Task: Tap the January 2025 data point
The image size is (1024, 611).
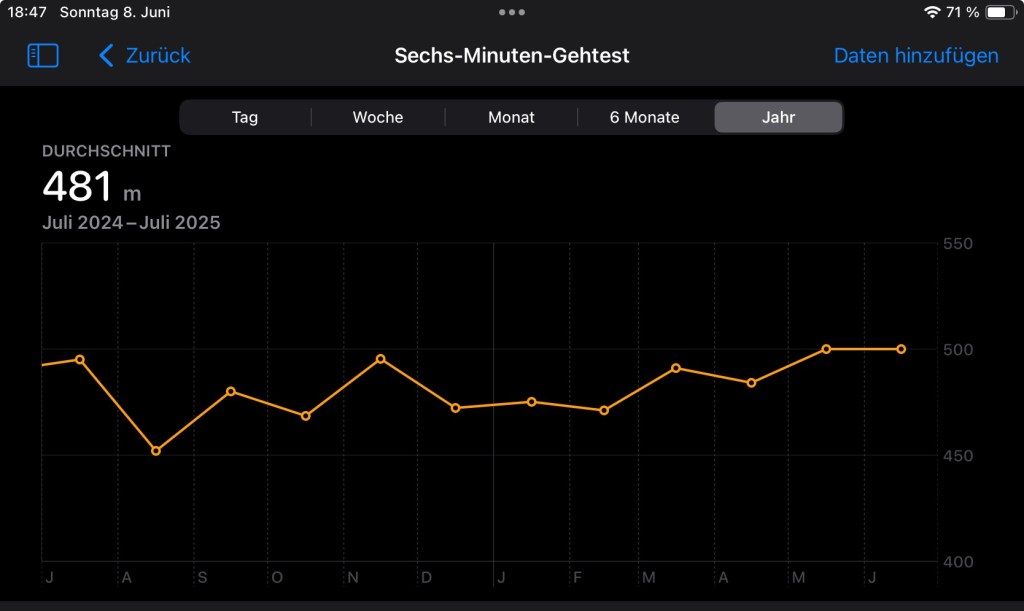Action: (x=532, y=402)
